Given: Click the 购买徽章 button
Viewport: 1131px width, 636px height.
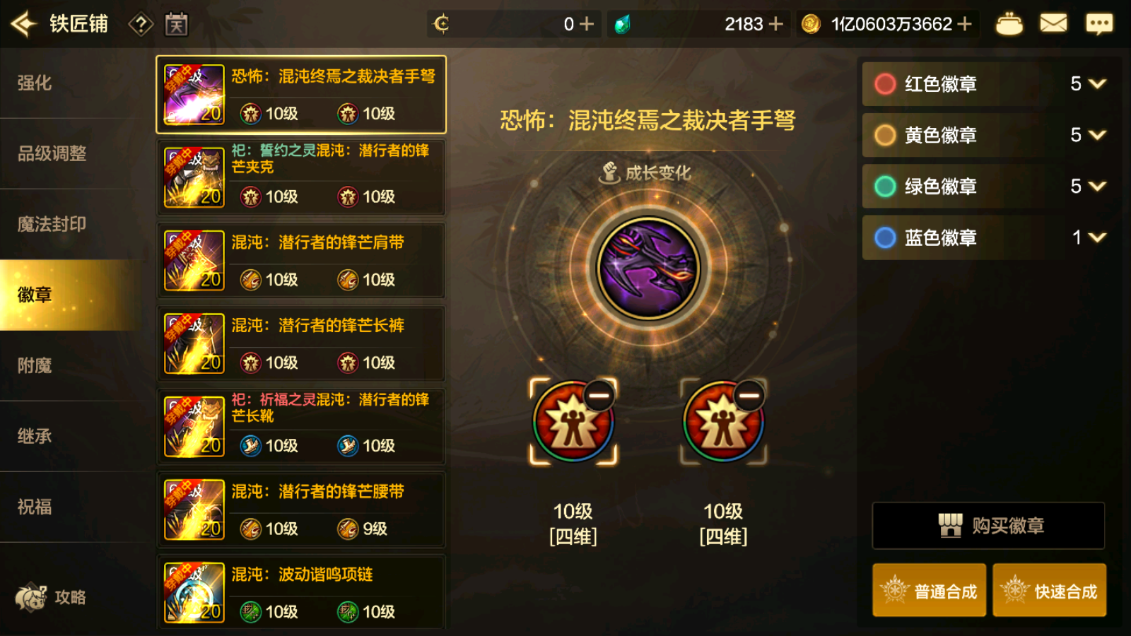Looking at the screenshot, I should [988, 526].
